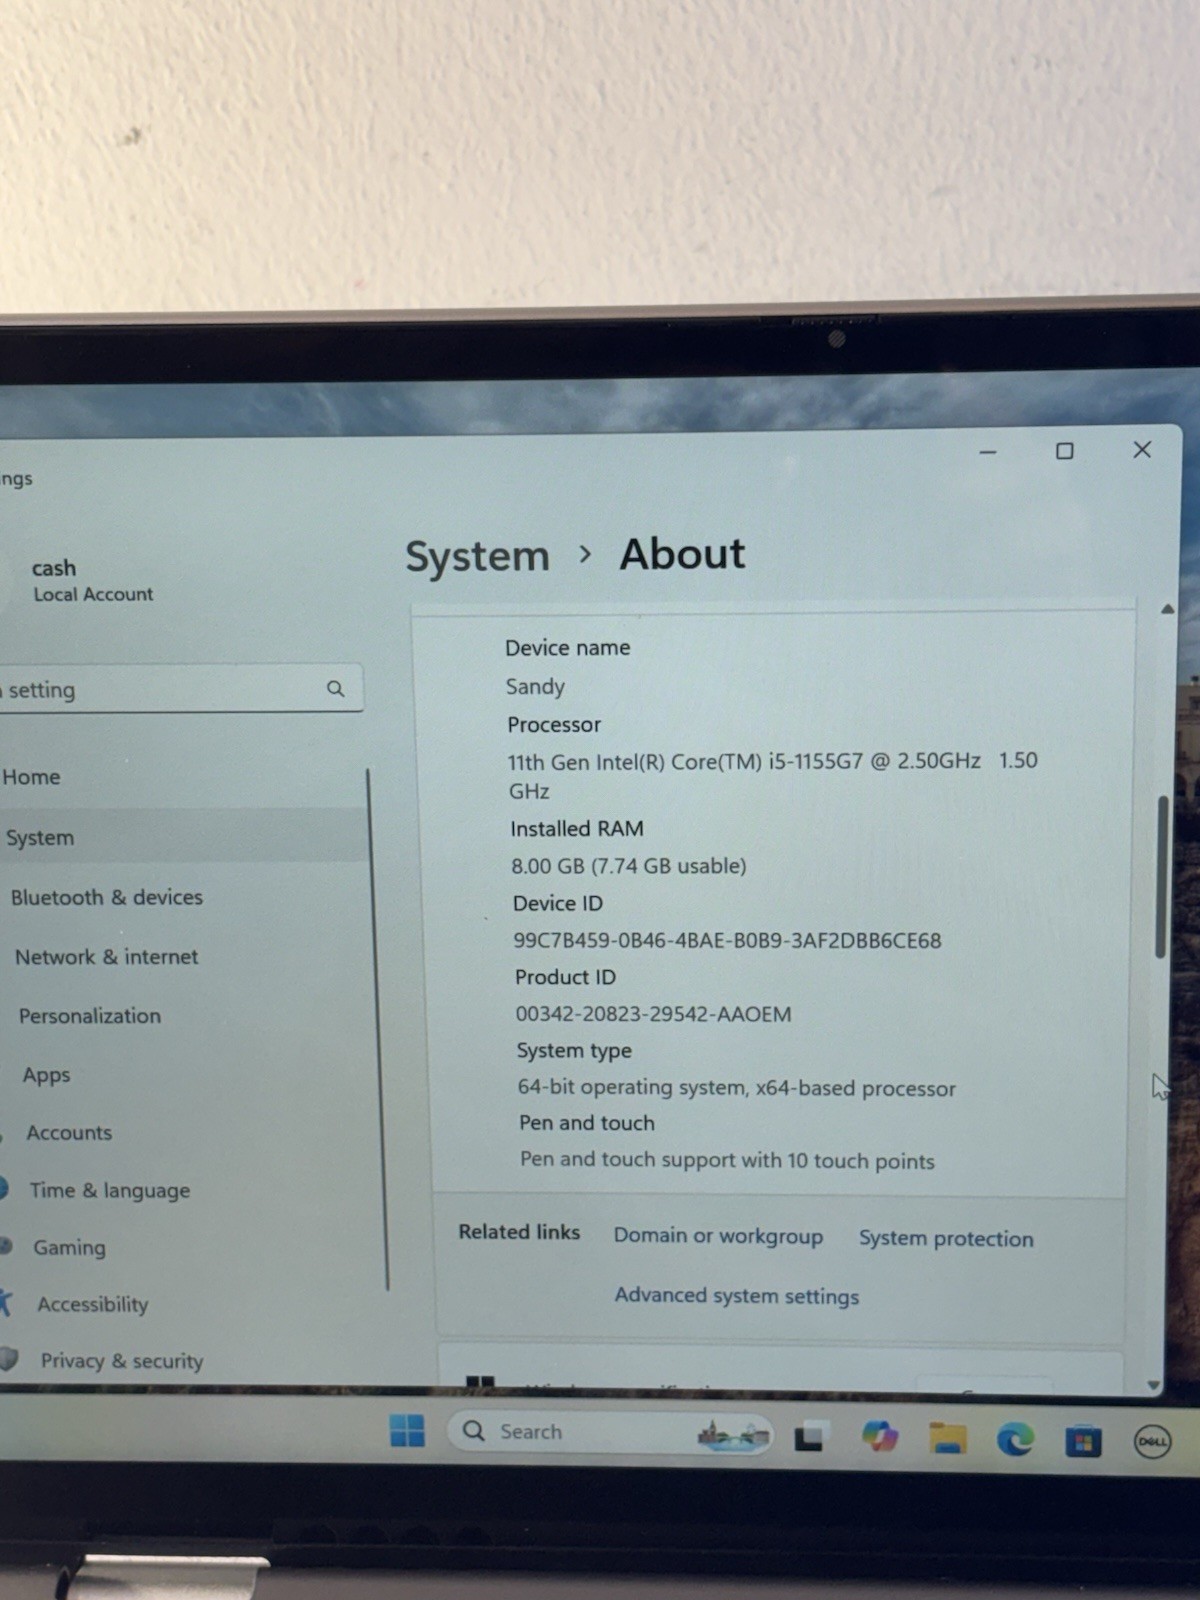Click the scroll down arrow of content pane
Image resolution: width=1200 pixels, height=1600 pixels.
(x=1154, y=1385)
